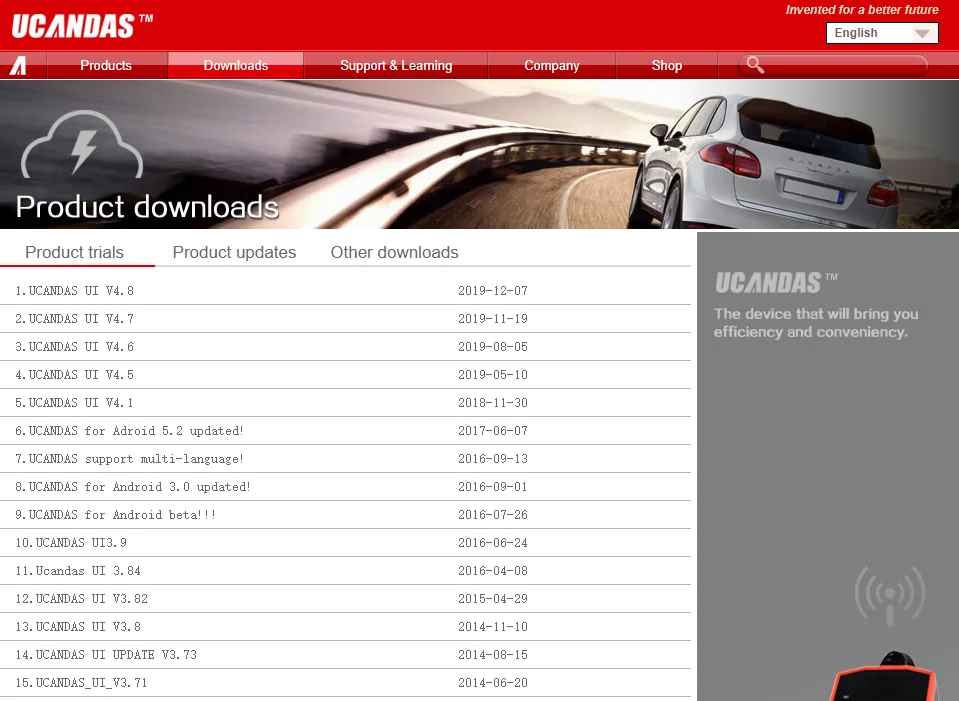Open the Ucandas UI 3.84 download
Screen dimensions: 959x701
[78, 571]
